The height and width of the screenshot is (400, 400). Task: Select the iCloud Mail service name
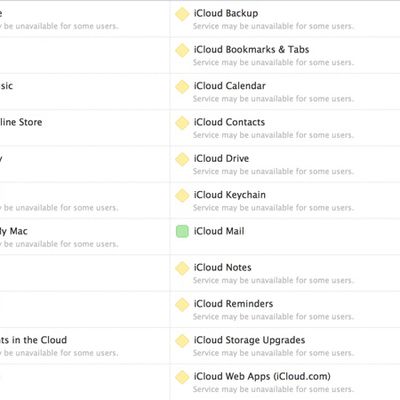tap(219, 231)
